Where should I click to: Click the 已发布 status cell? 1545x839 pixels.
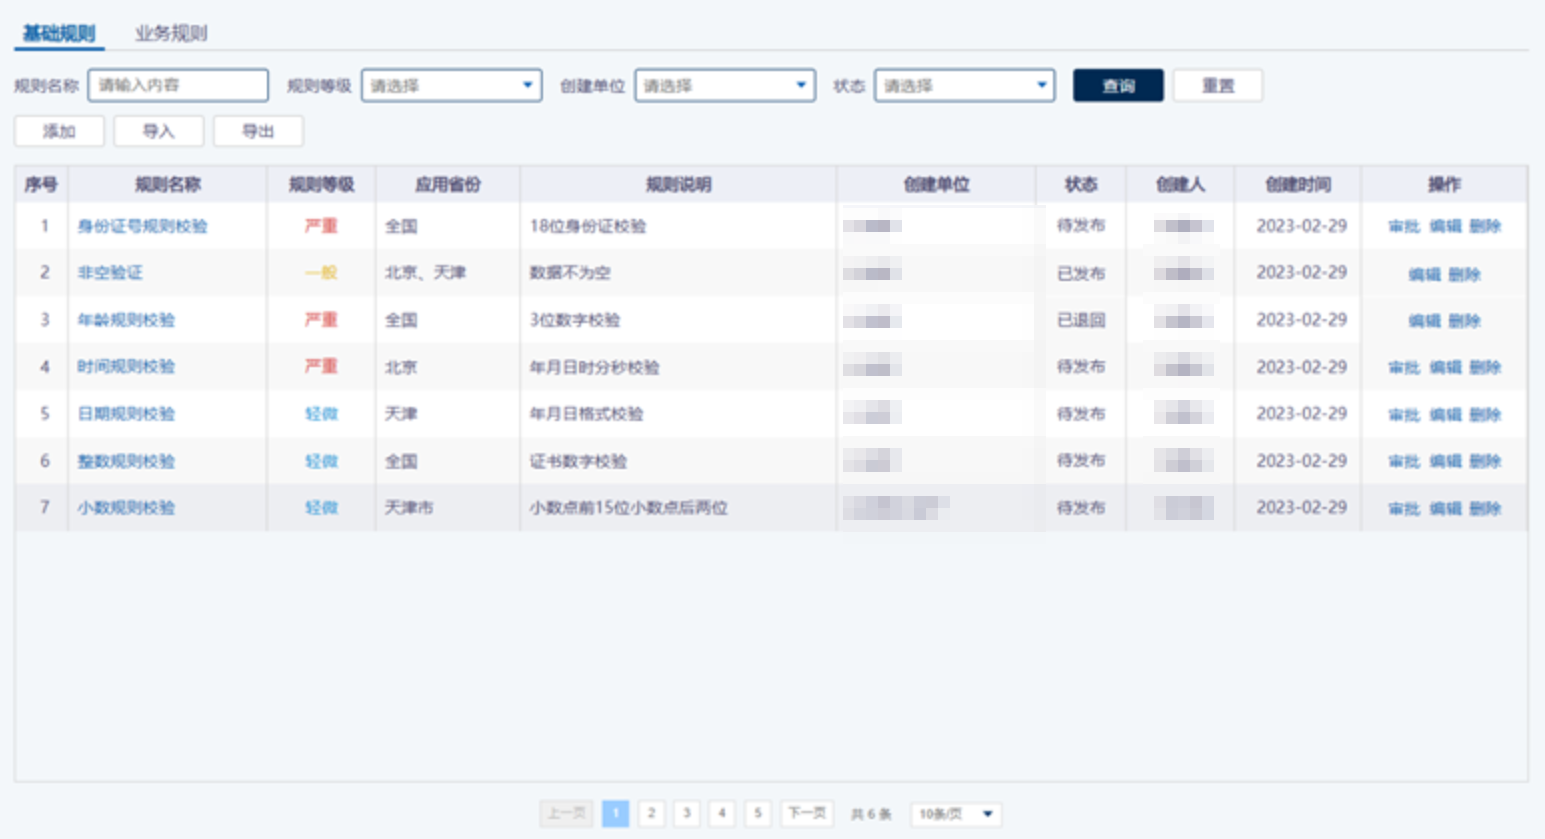pyautogui.click(x=1081, y=273)
